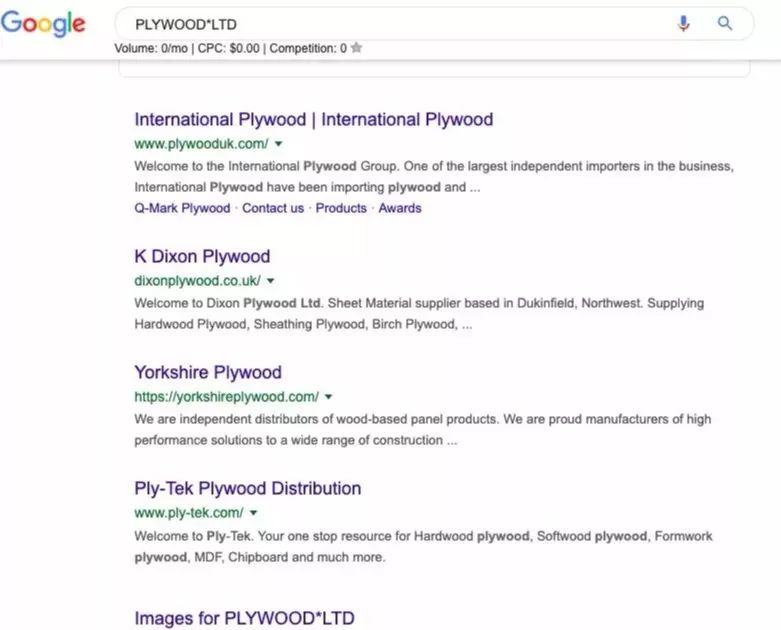This screenshot has height=630, width=781.
Task: Open Yorkshire Plywood result title
Action: [x=208, y=373]
